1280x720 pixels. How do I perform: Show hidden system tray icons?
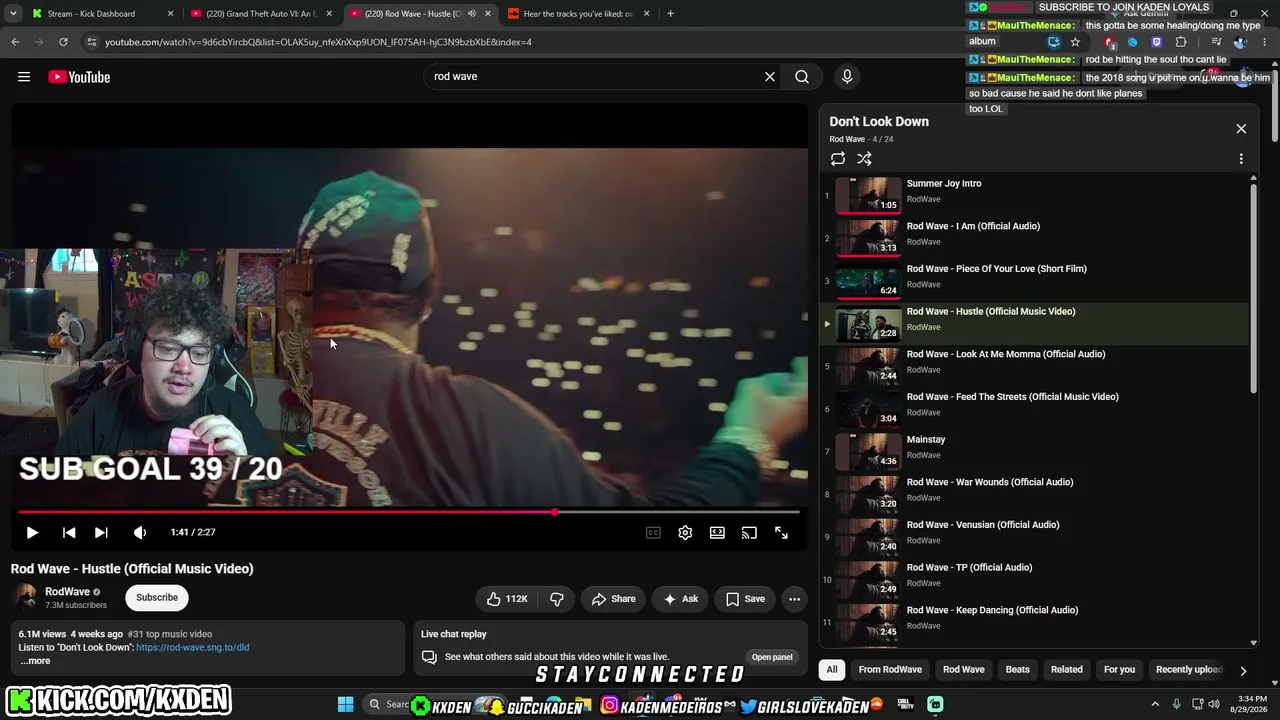tap(1155, 705)
